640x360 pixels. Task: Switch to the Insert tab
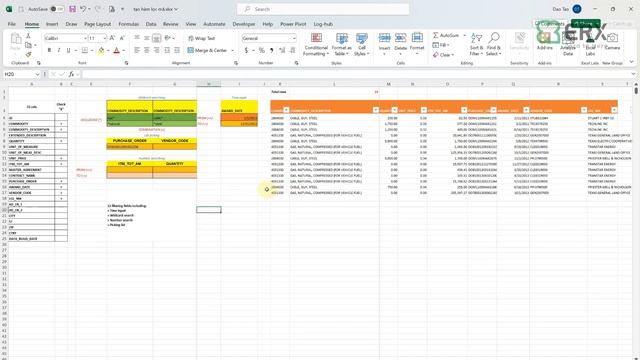52,24
